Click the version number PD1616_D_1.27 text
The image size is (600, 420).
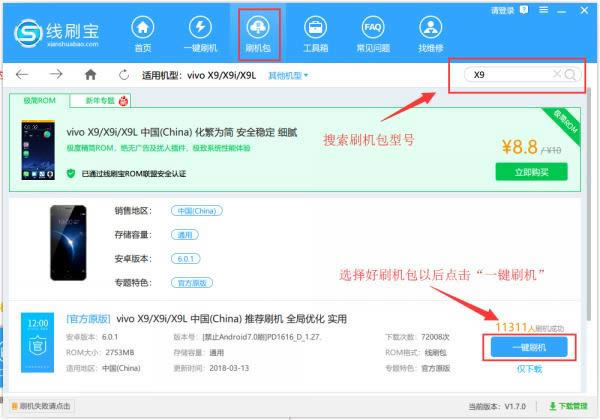point(262,337)
